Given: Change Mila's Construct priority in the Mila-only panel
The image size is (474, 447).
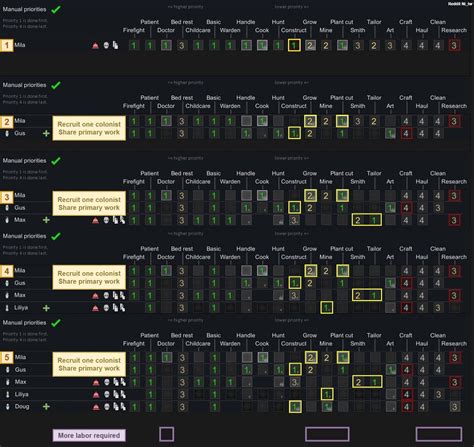Looking at the screenshot, I should click(x=294, y=45).
